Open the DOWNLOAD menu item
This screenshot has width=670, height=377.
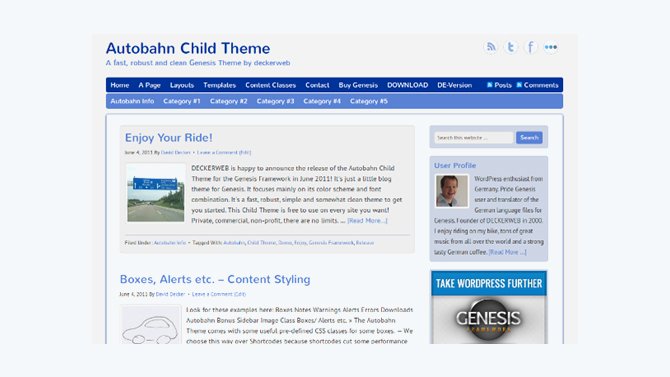click(408, 85)
